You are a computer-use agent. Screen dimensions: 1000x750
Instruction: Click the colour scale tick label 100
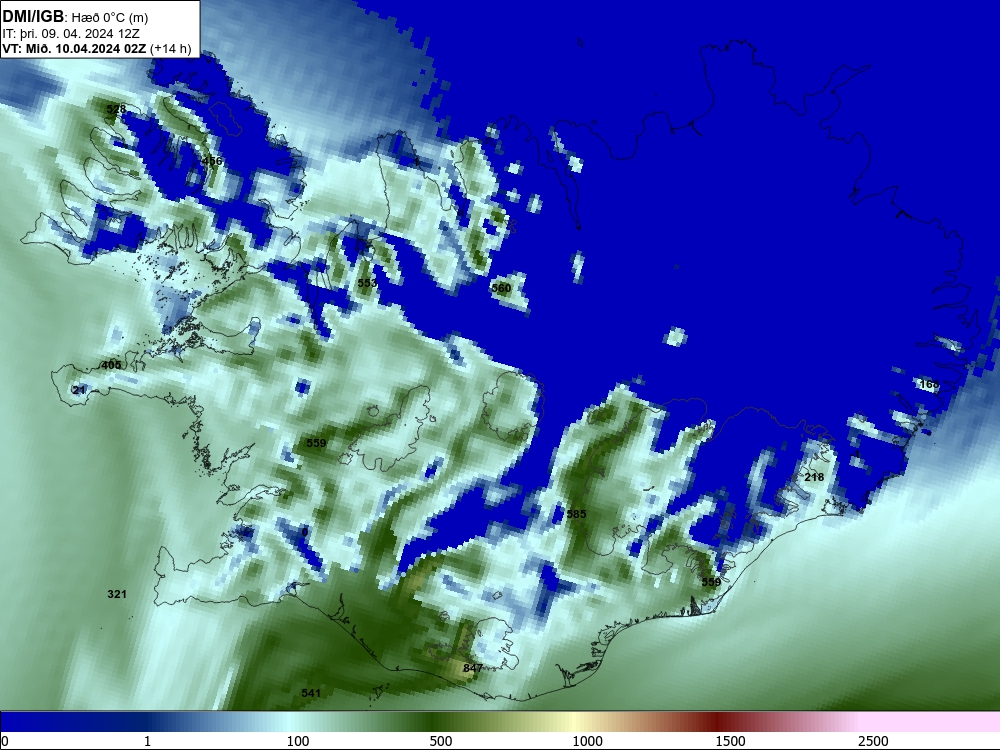(298, 741)
